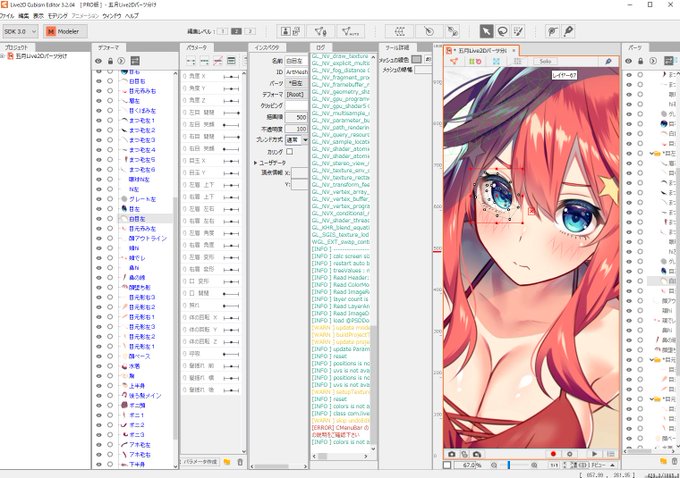Take a snapshot with camera icon below canvas
The image size is (680, 478).
451,454
